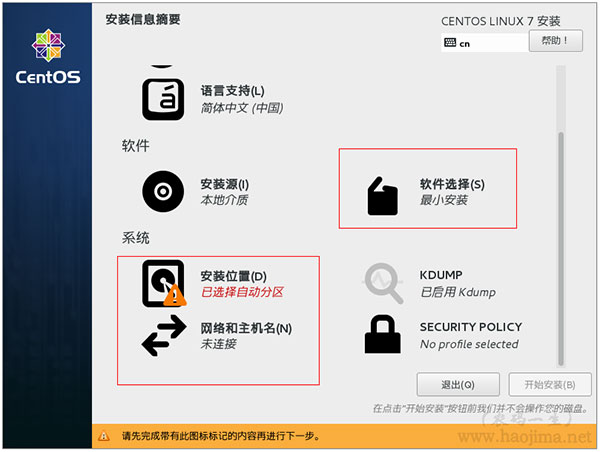Open the SECURITY POLICY label
Screen dimensions: 600x452
pyautogui.click(x=471, y=327)
